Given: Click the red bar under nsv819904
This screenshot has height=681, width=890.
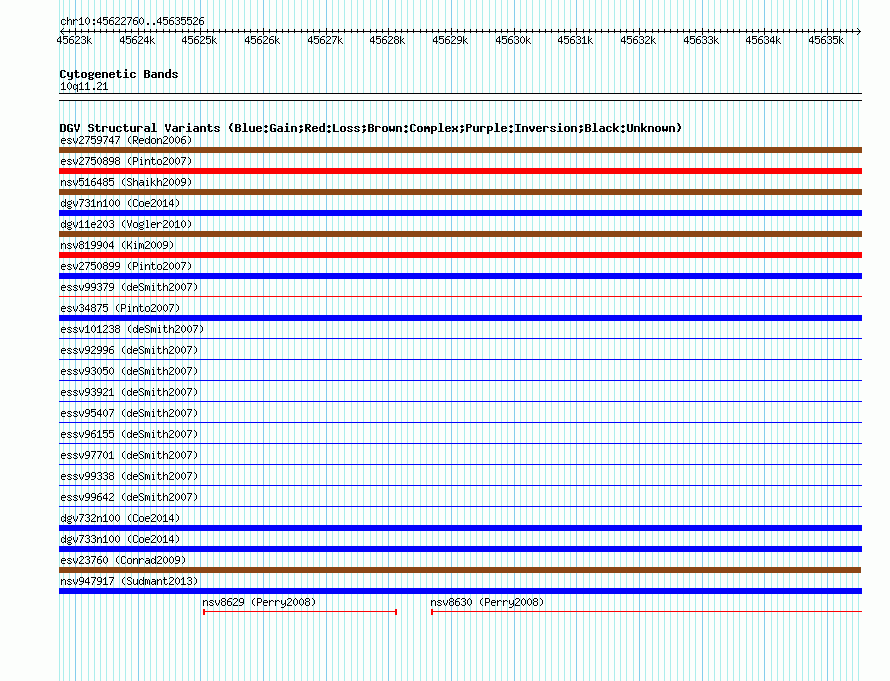Looking at the screenshot, I should pyautogui.click(x=460, y=255).
